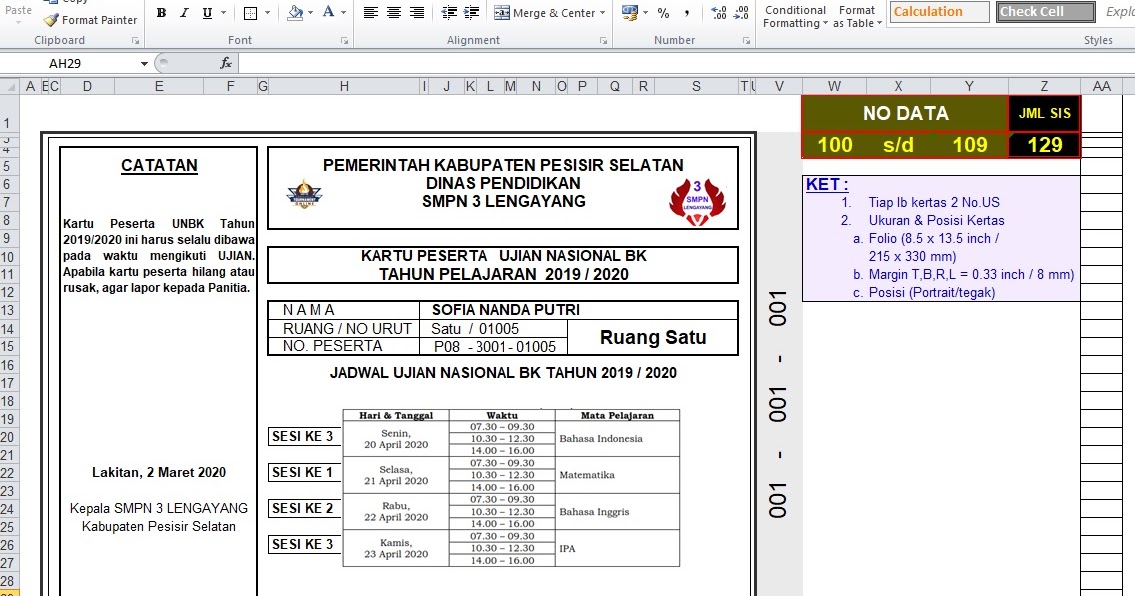
Task: Open the Conditional Formatting menu
Action: (794, 15)
